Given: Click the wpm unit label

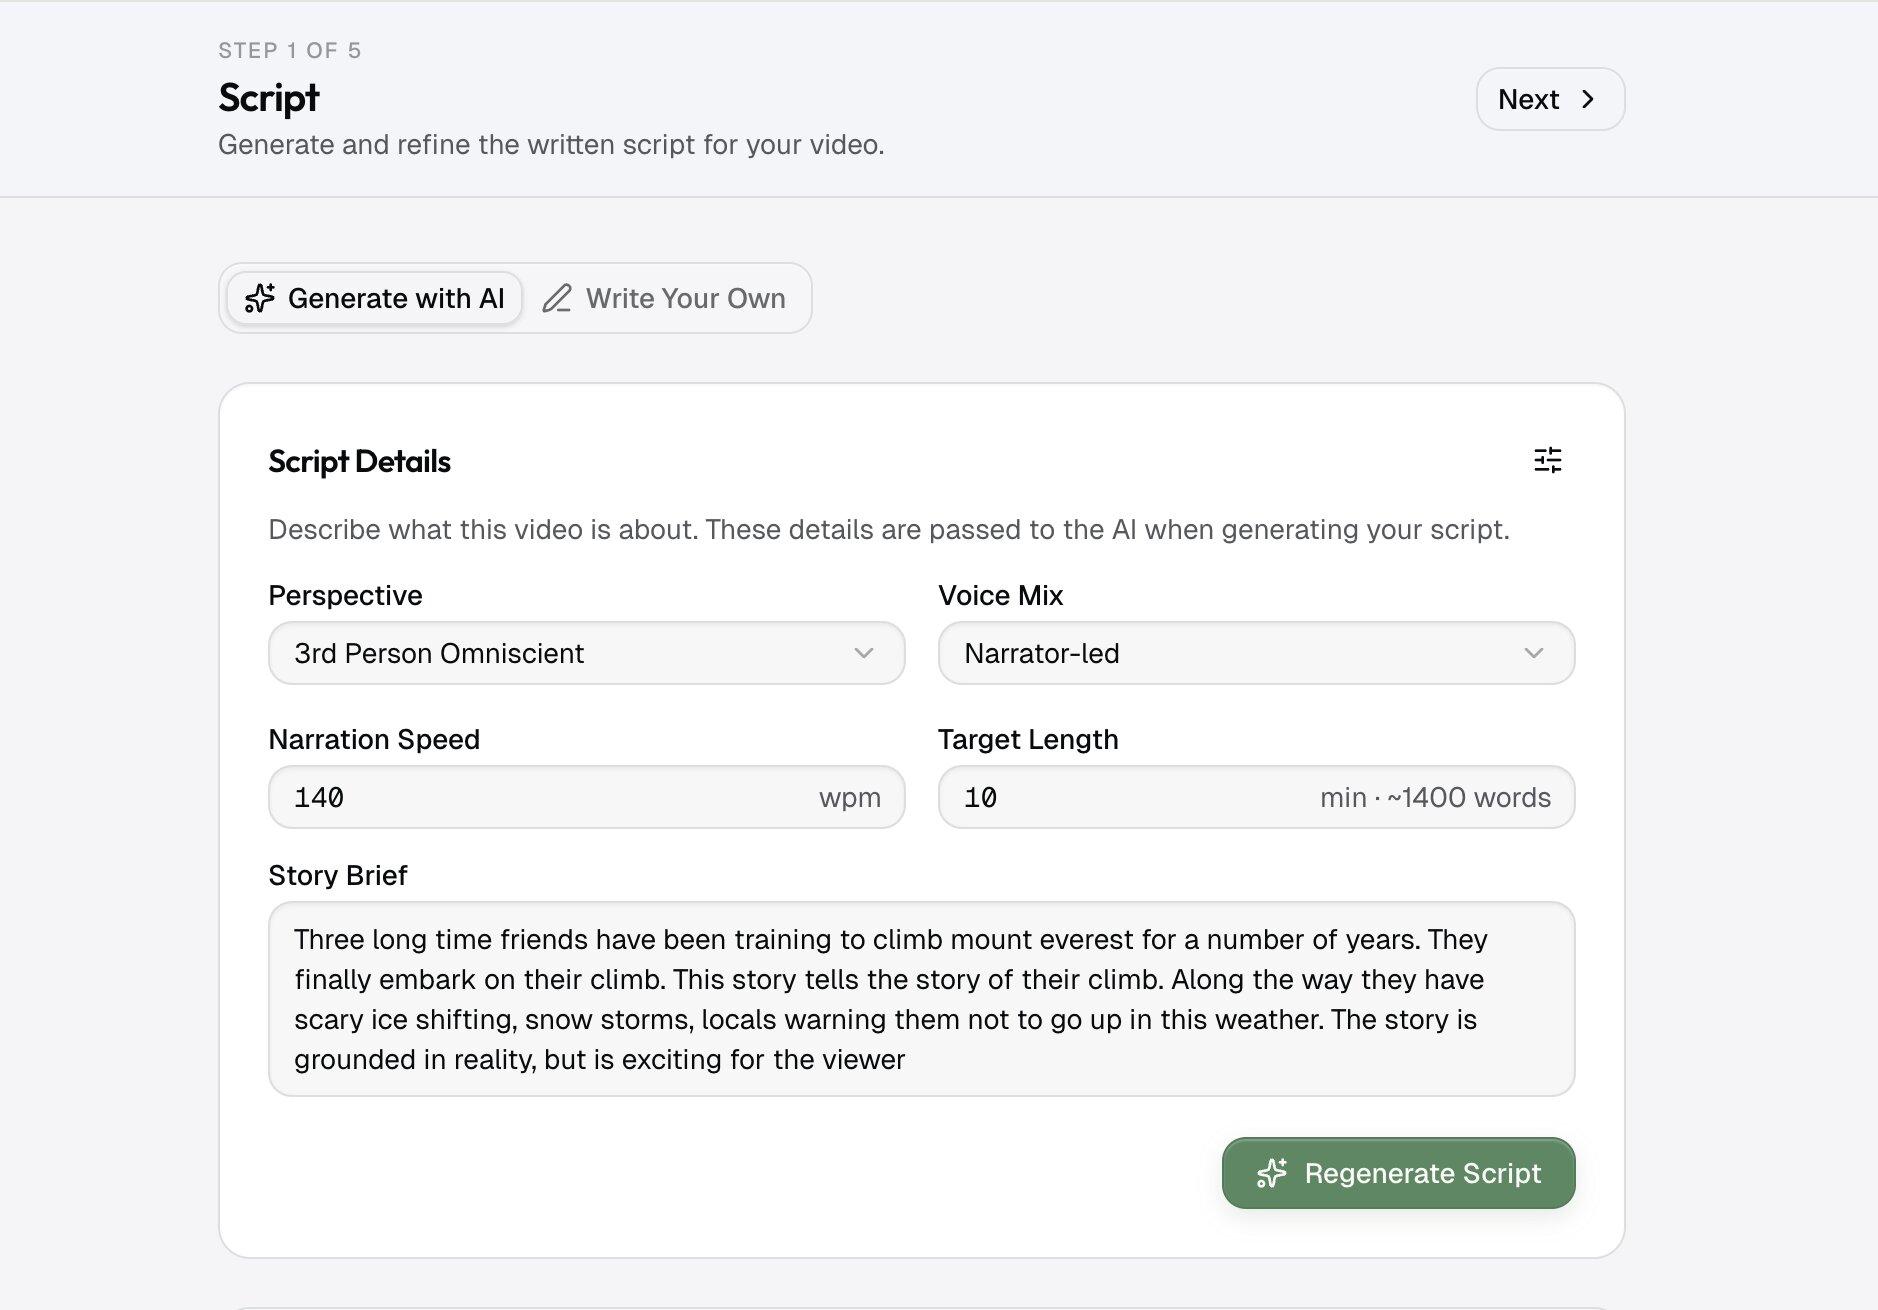Looking at the screenshot, I should point(849,797).
